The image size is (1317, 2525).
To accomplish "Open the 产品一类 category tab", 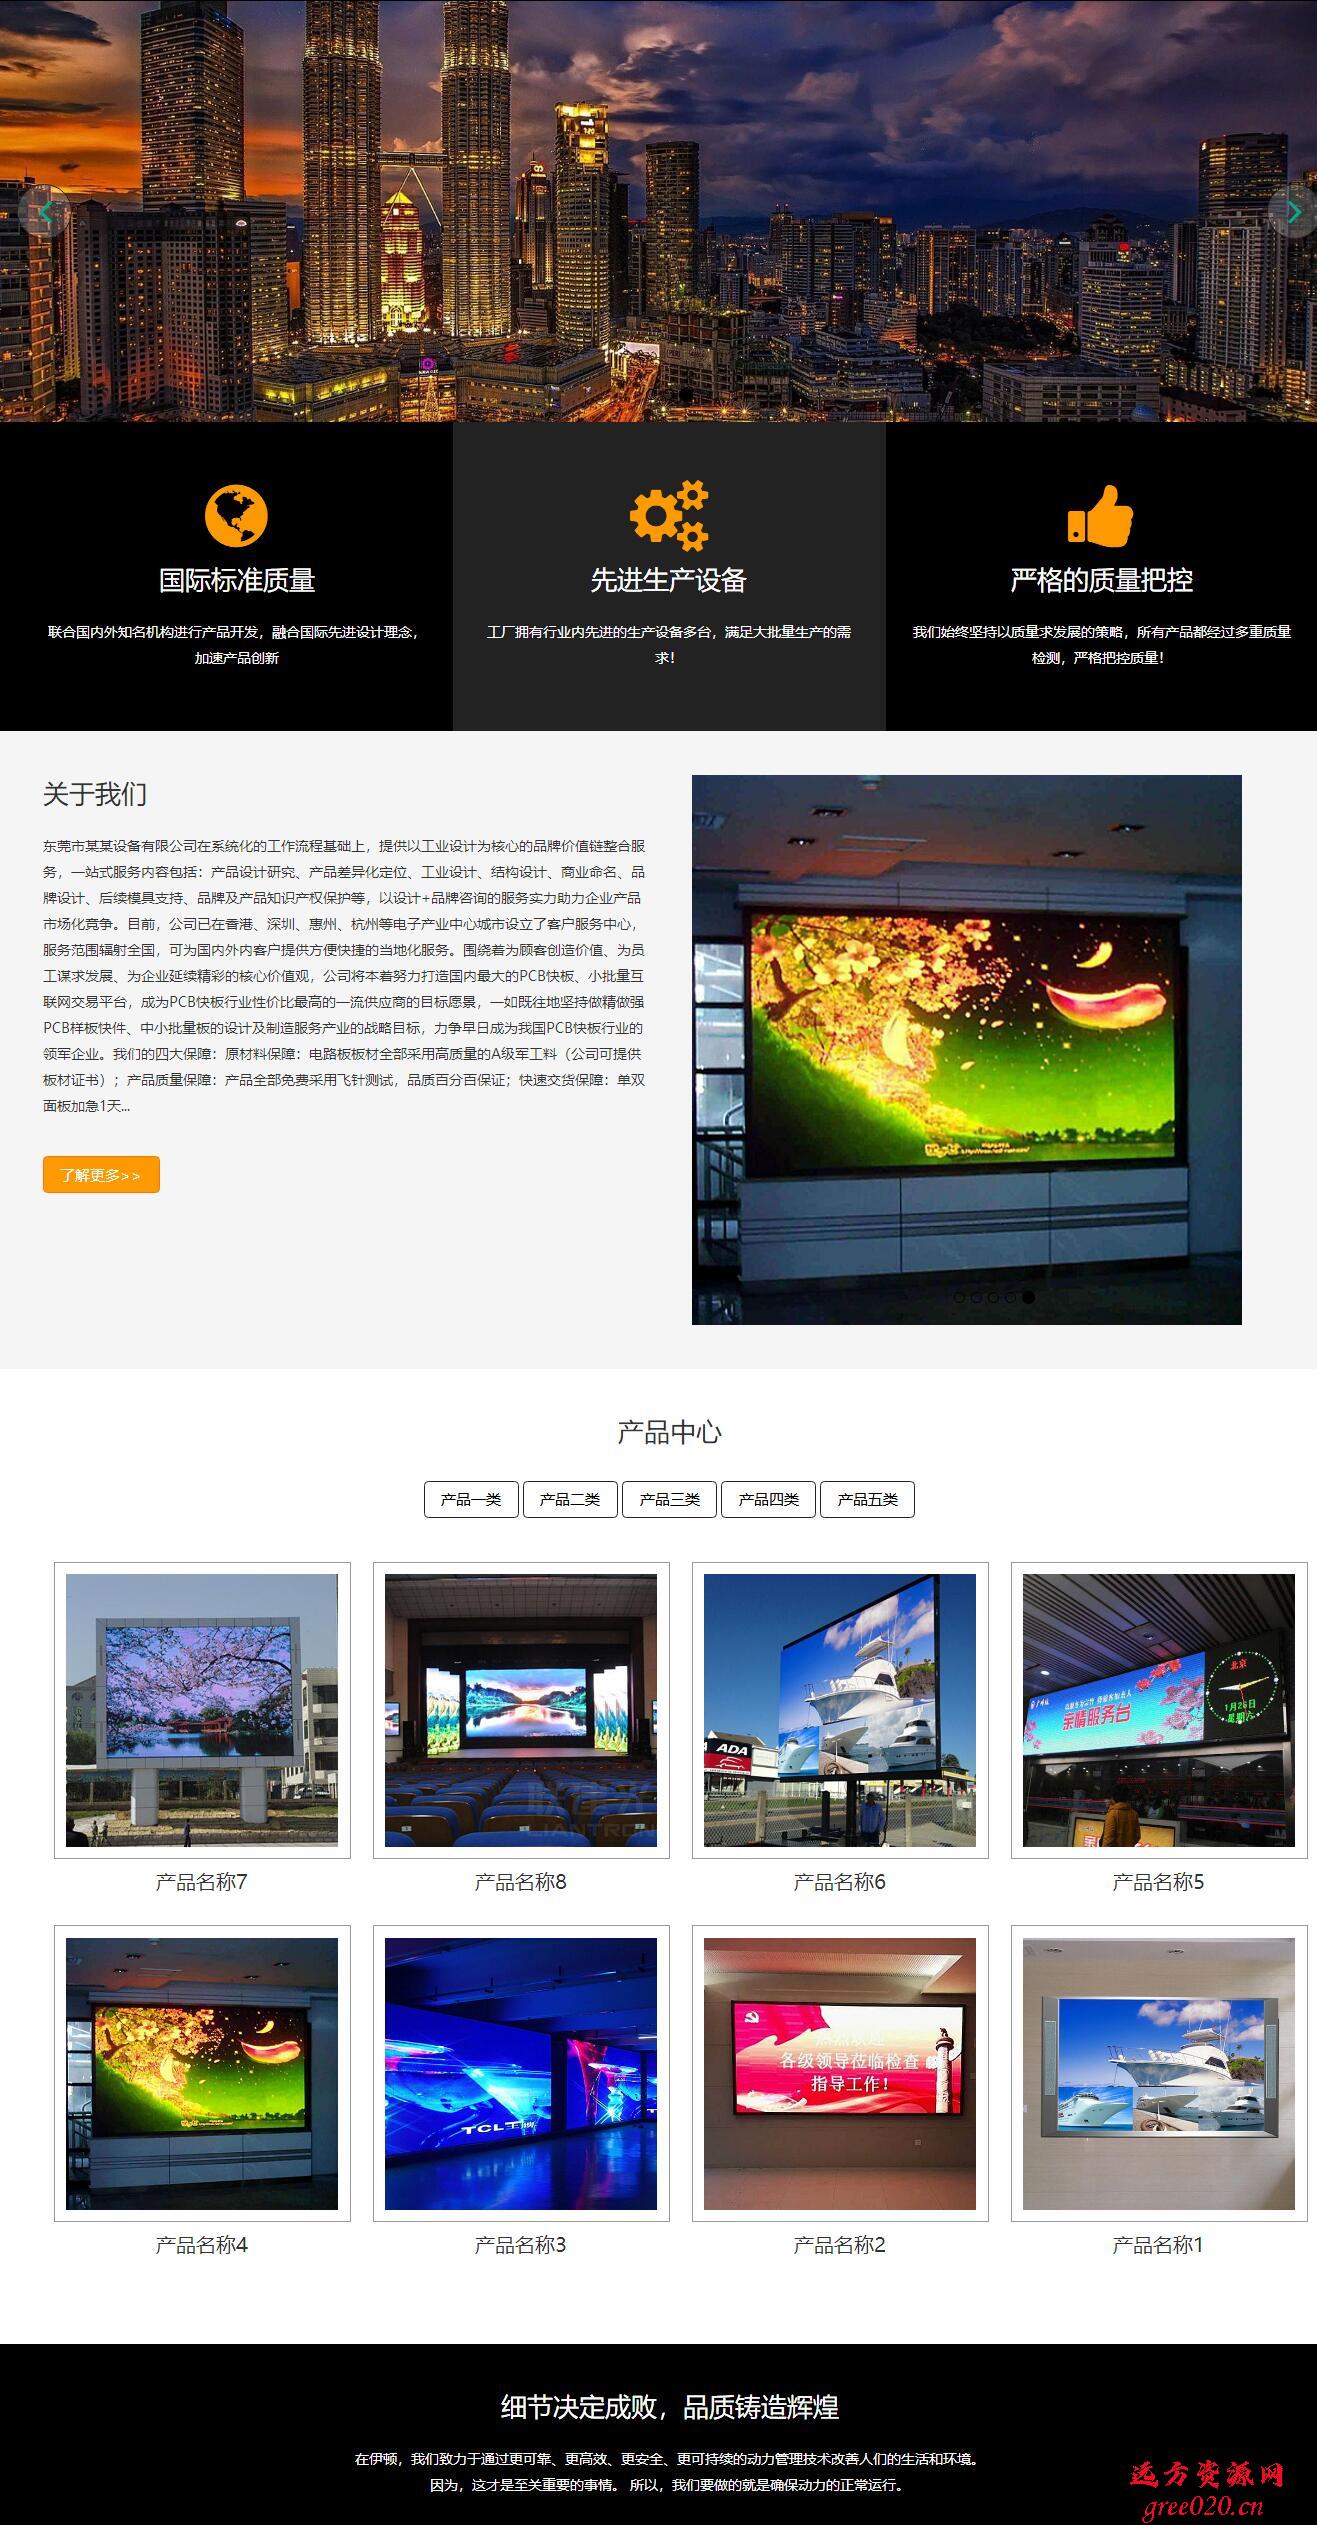I will coord(471,1499).
